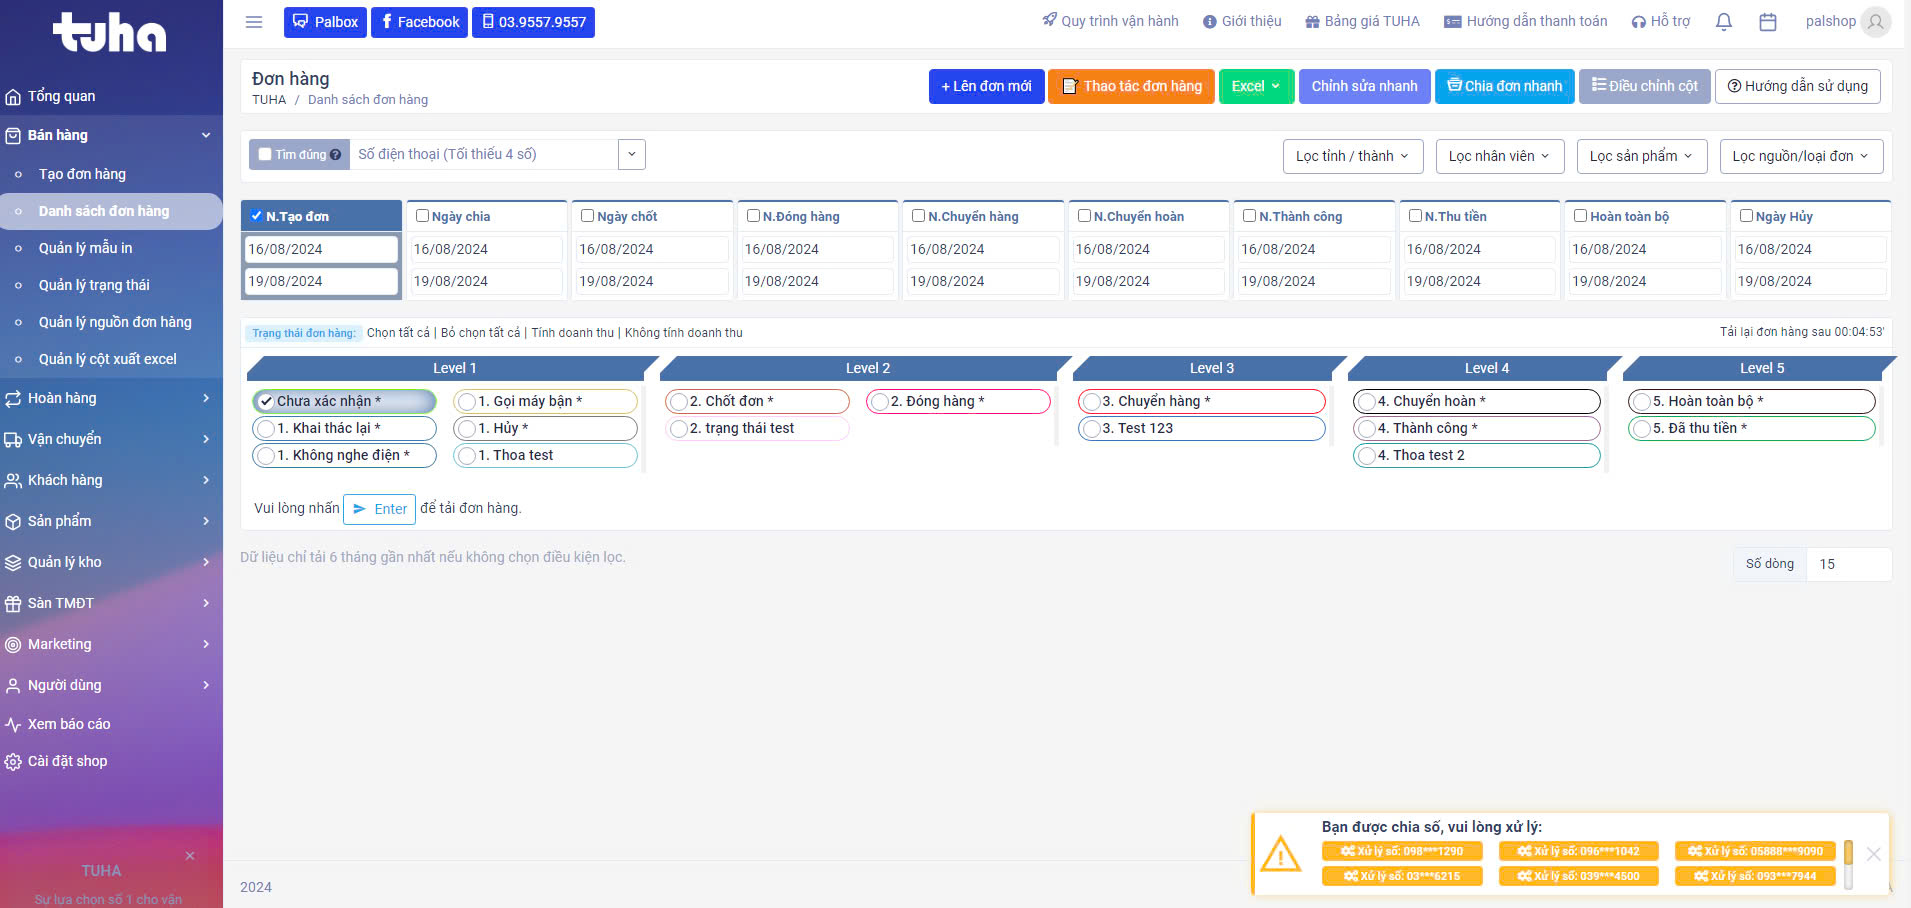
Task: Expand the Vận chuyển sidebar menu
Action: tap(110, 439)
